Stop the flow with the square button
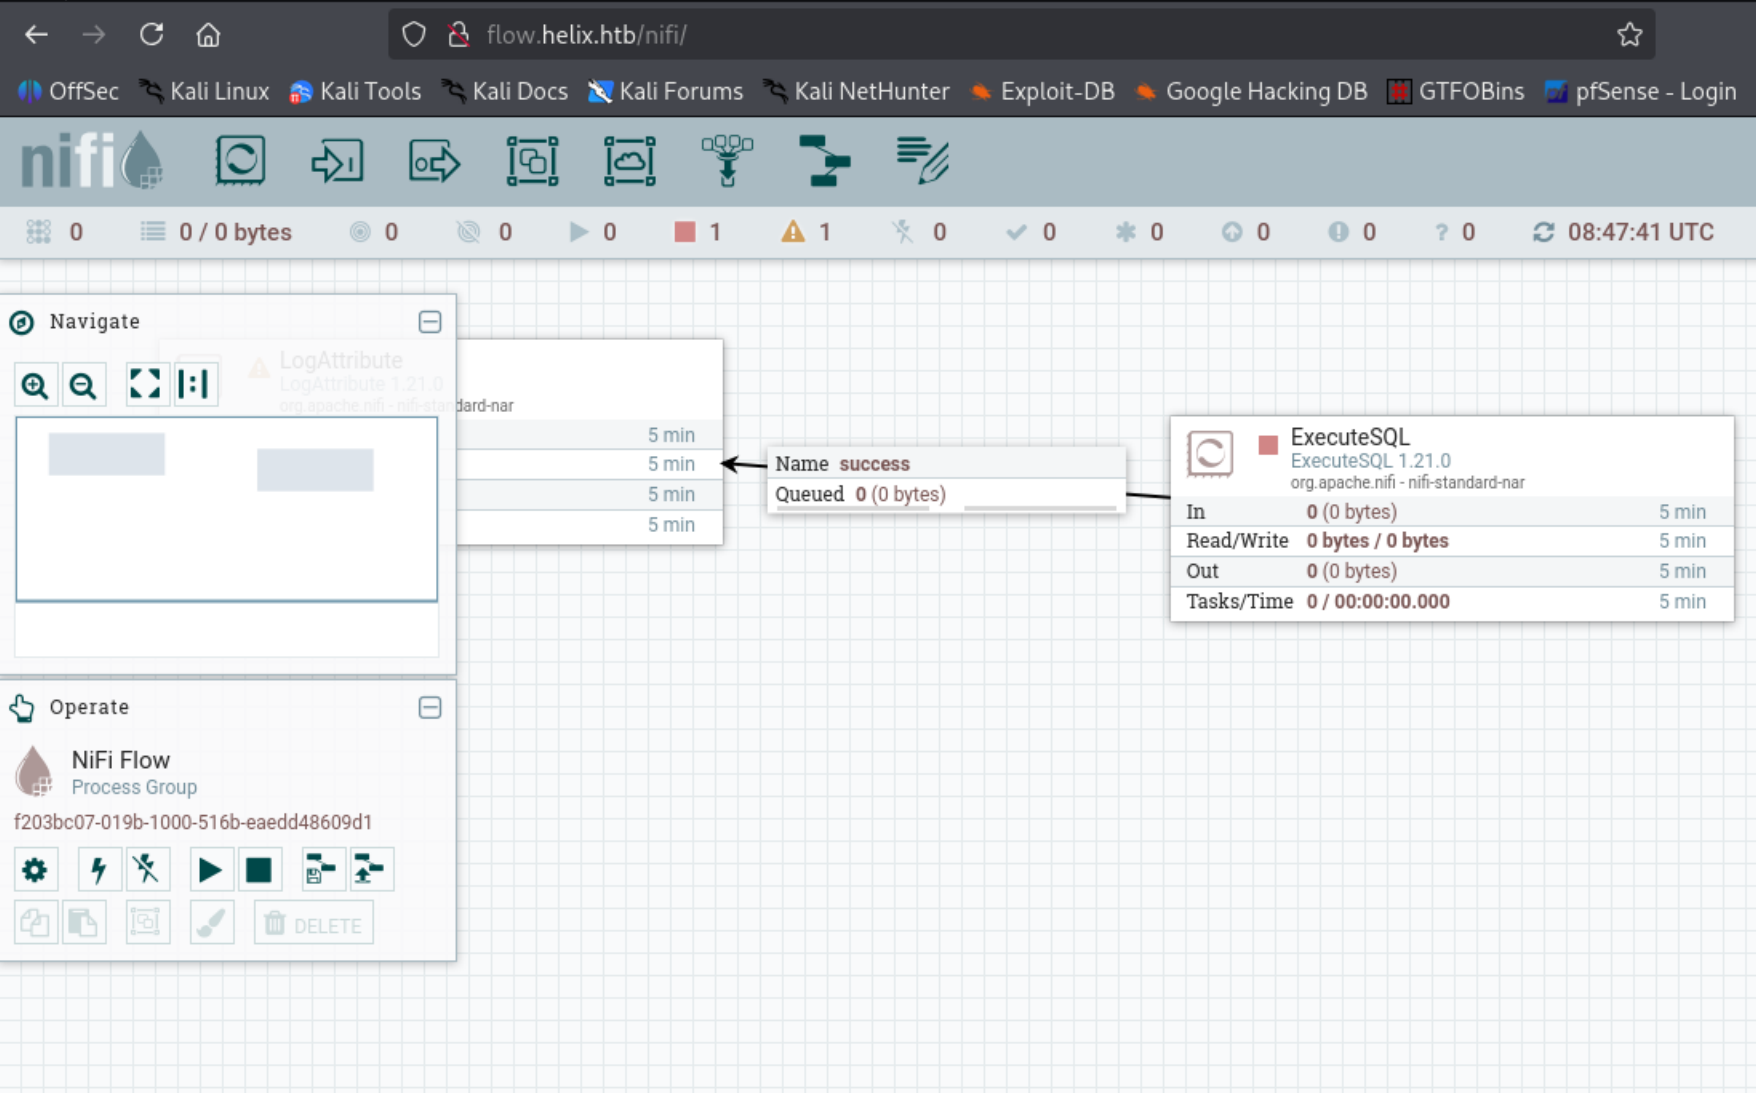 258,870
